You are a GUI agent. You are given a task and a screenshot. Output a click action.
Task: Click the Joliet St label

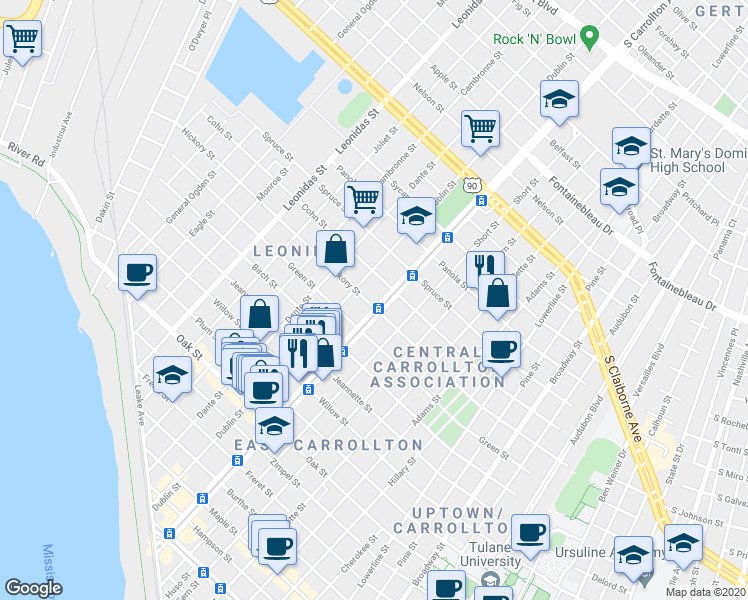click(x=384, y=140)
